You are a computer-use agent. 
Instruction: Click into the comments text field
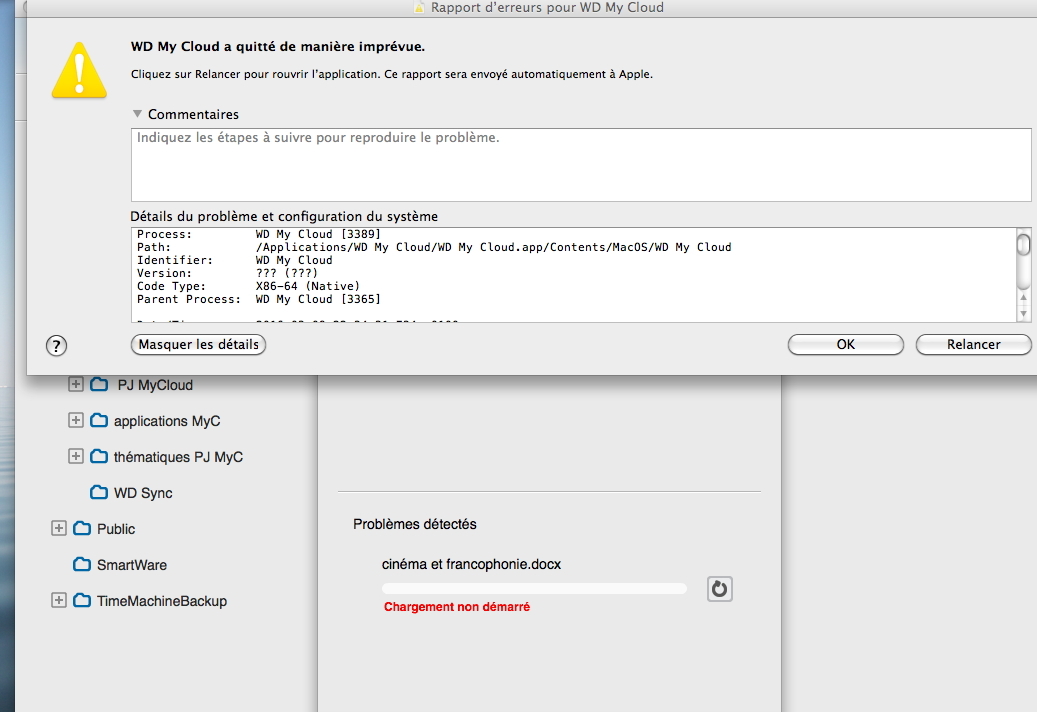(x=581, y=165)
